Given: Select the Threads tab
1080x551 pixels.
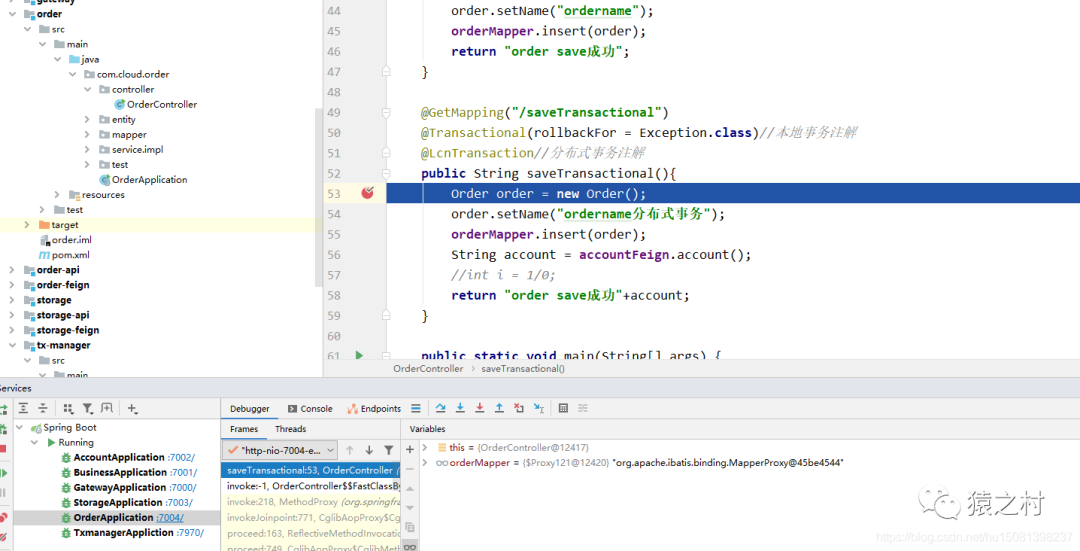Looking at the screenshot, I should tap(291, 429).
